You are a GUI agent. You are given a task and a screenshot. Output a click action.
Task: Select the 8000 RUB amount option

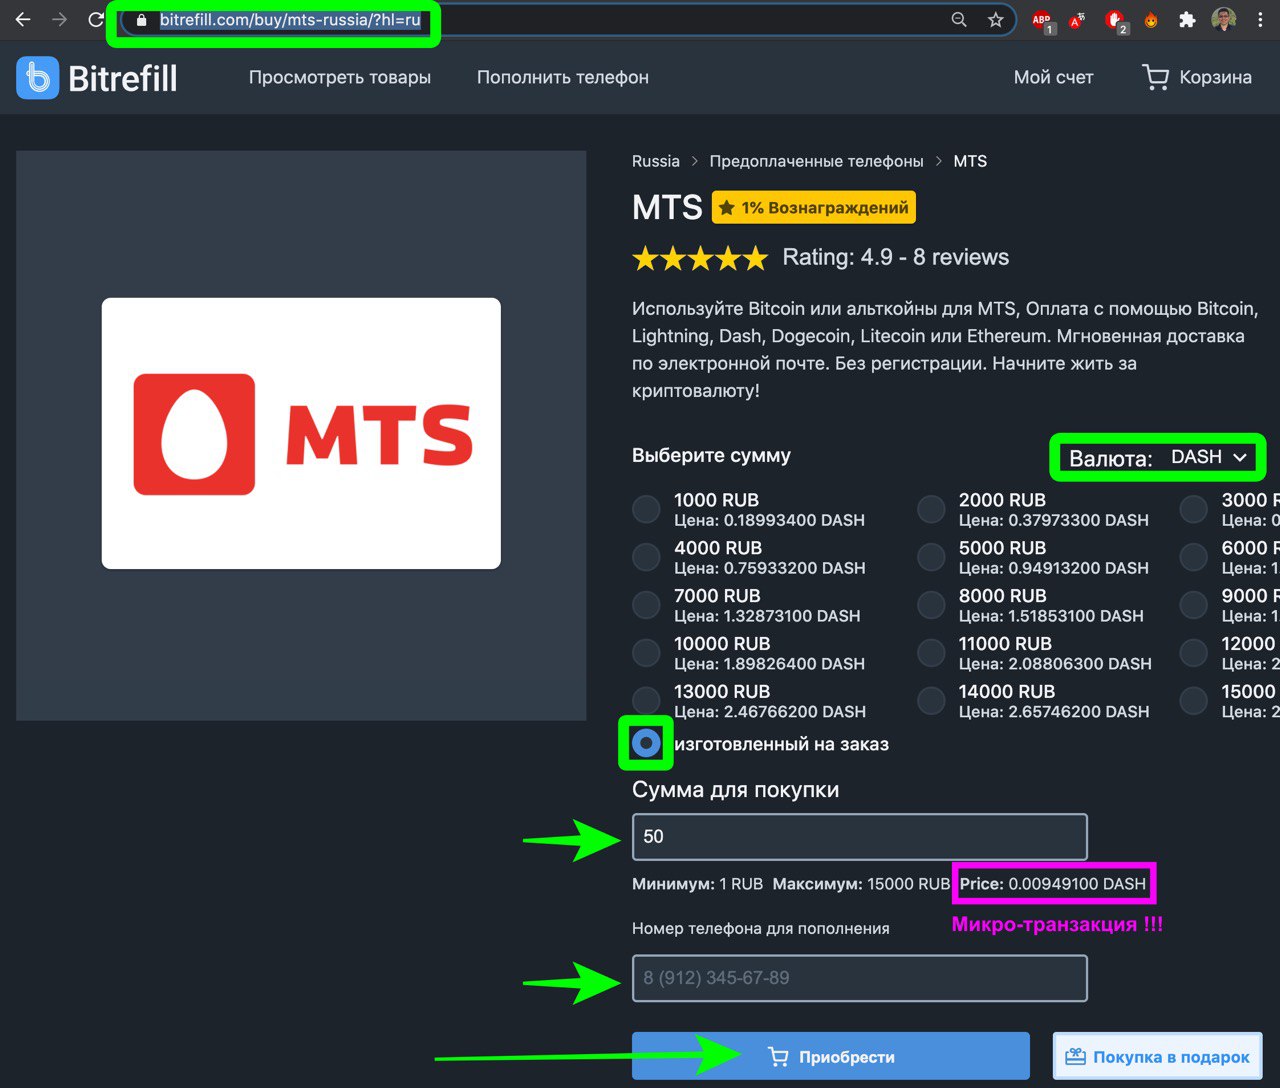click(931, 605)
